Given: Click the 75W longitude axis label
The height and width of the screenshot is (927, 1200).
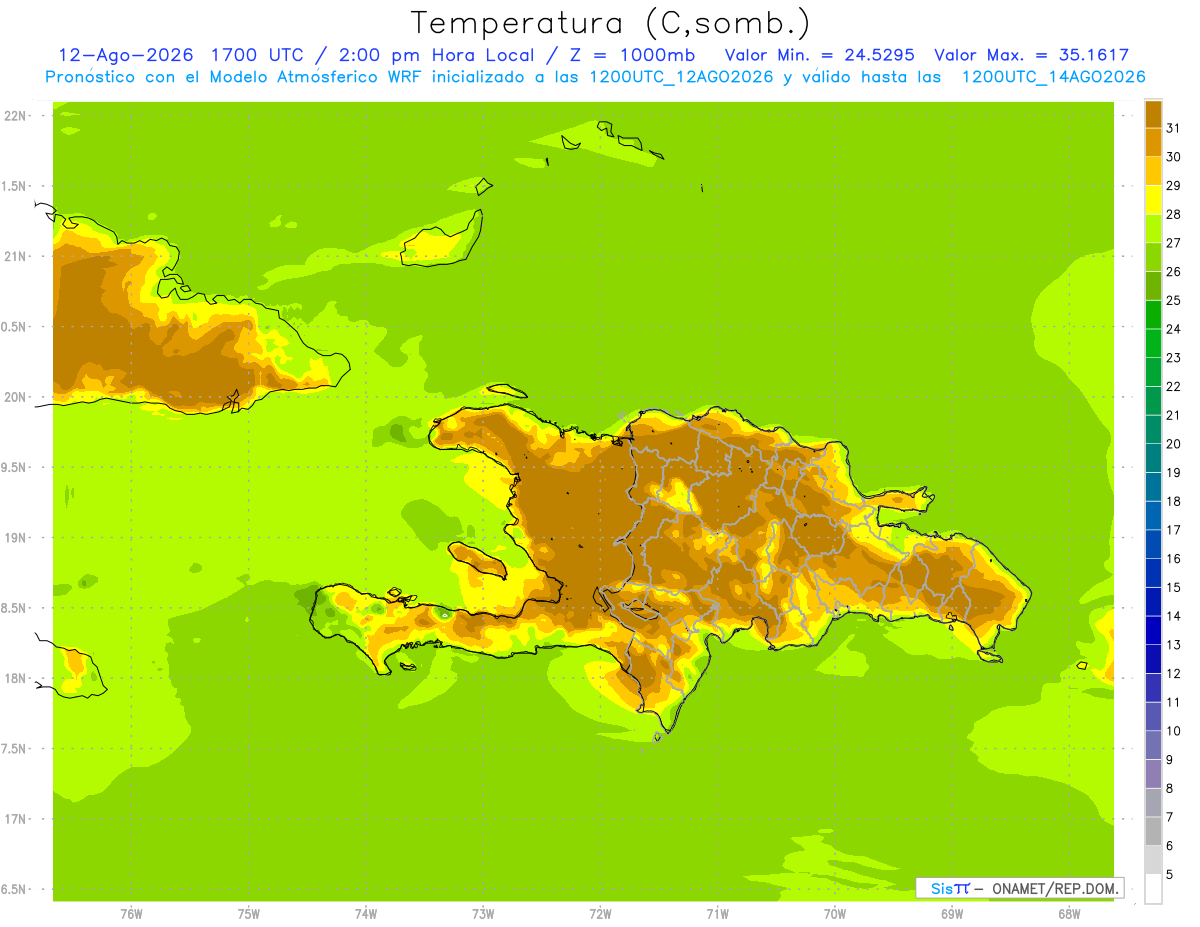Looking at the screenshot, I should click(x=249, y=913).
